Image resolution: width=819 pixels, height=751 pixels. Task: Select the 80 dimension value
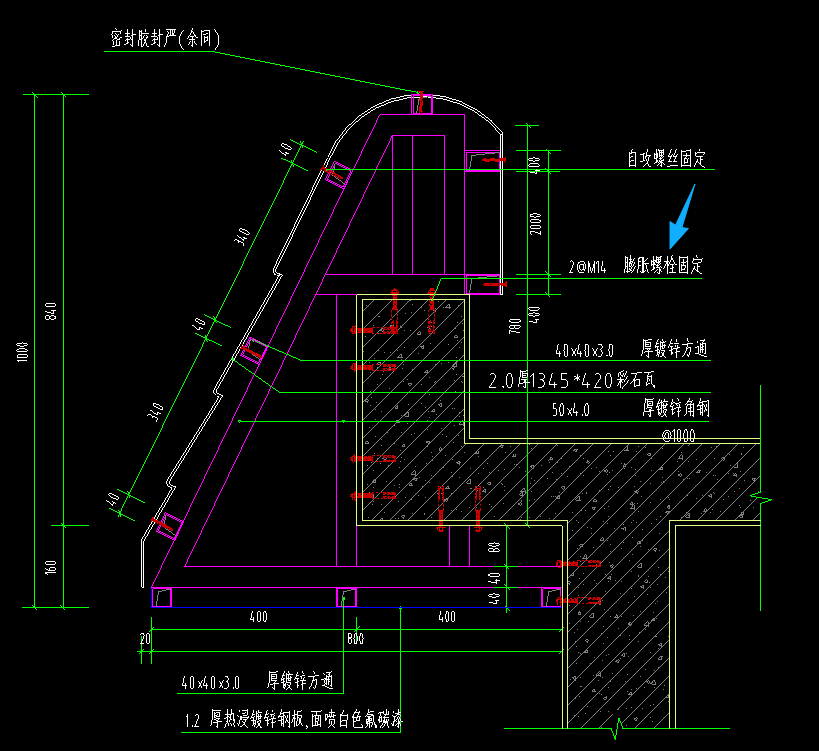[494, 547]
